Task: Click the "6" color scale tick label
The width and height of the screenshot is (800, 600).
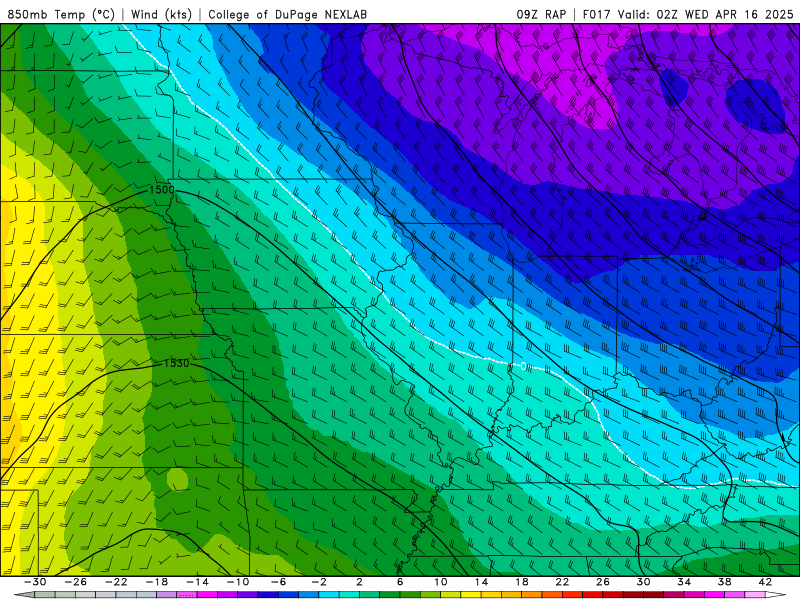Action: pyautogui.click(x=400, y=582)
